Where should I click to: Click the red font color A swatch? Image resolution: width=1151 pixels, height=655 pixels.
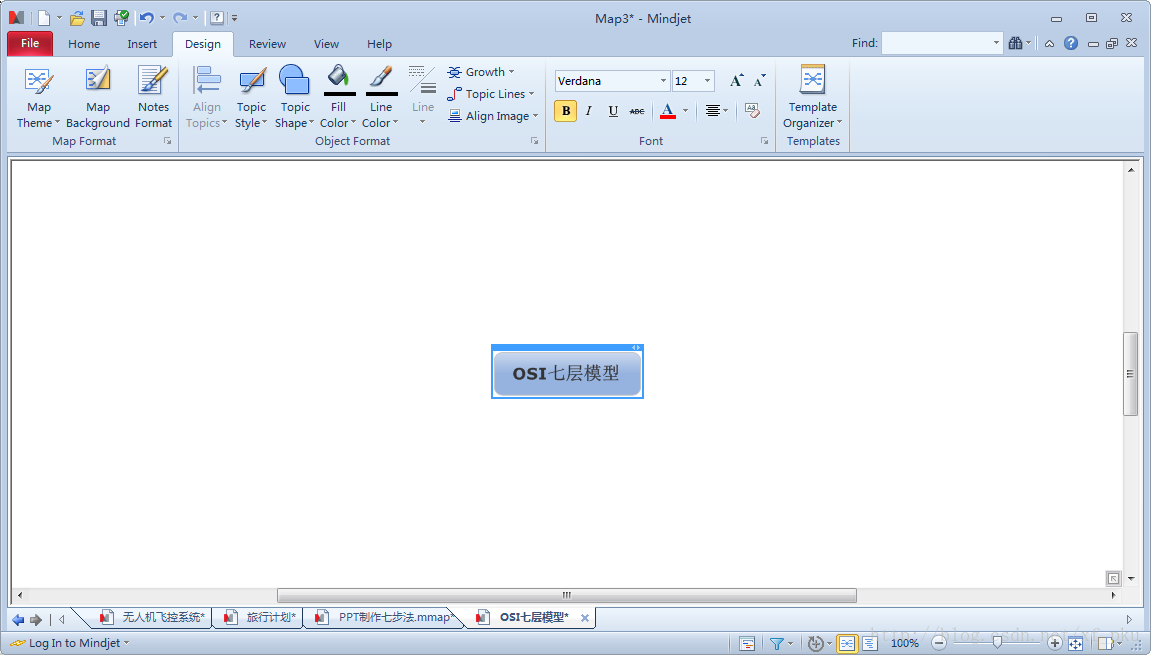tap(667, 111)
